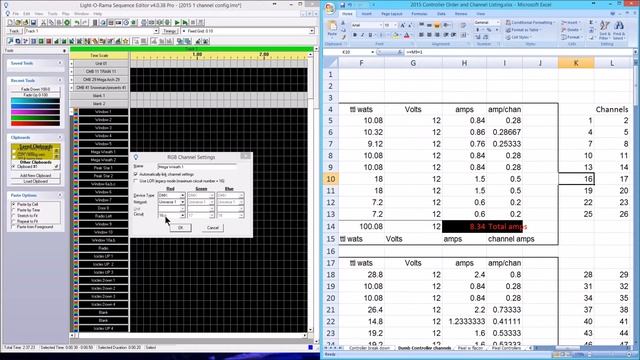This screenshot has height=360, width=640.
Task: Click the round green icon after the Paste icon
Action: coord(67,22)
